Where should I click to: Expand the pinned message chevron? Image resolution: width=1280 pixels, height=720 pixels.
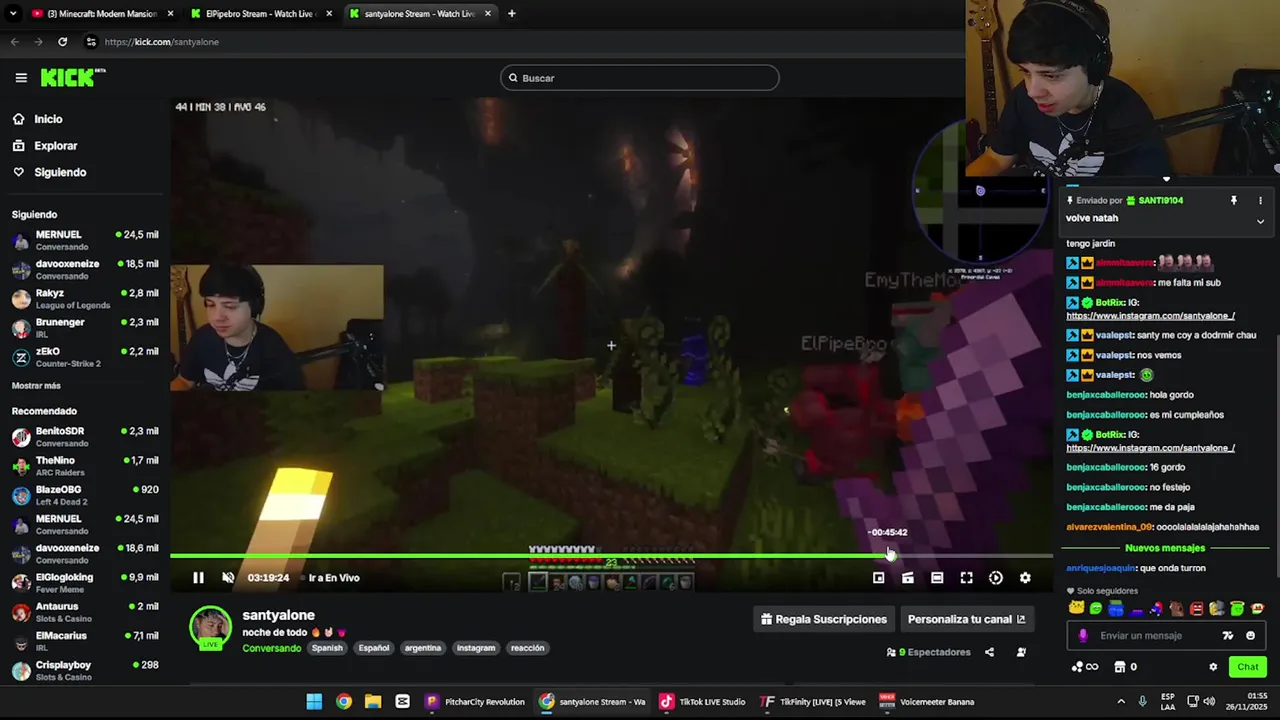[1260, 221]
